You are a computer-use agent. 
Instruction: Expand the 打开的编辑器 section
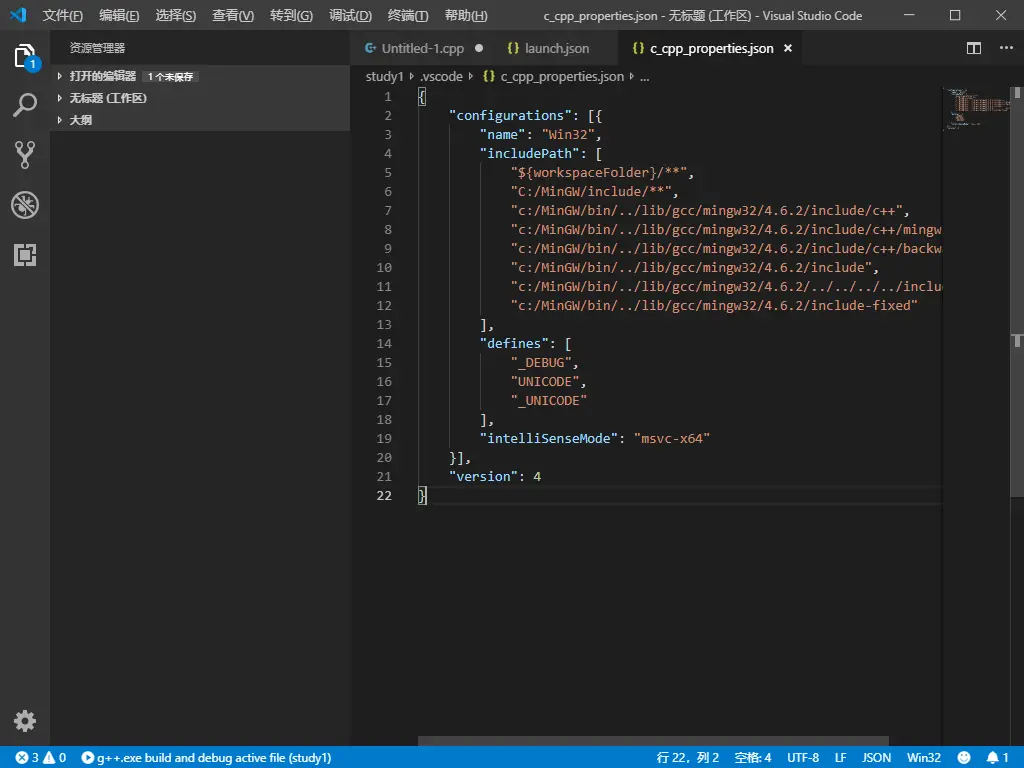point(102,76)
